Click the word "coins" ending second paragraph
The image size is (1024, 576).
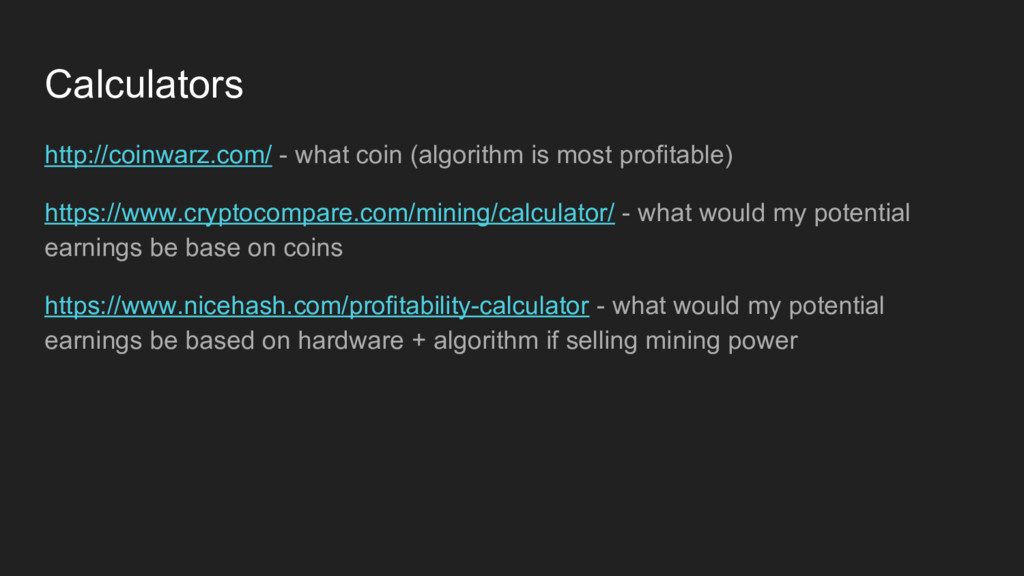(x=313, y=248)
